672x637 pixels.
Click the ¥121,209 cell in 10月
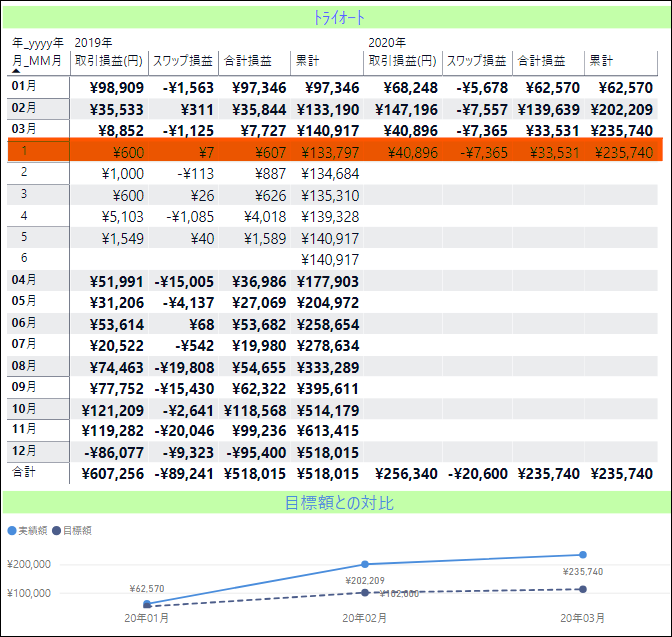tap(113, 411)
